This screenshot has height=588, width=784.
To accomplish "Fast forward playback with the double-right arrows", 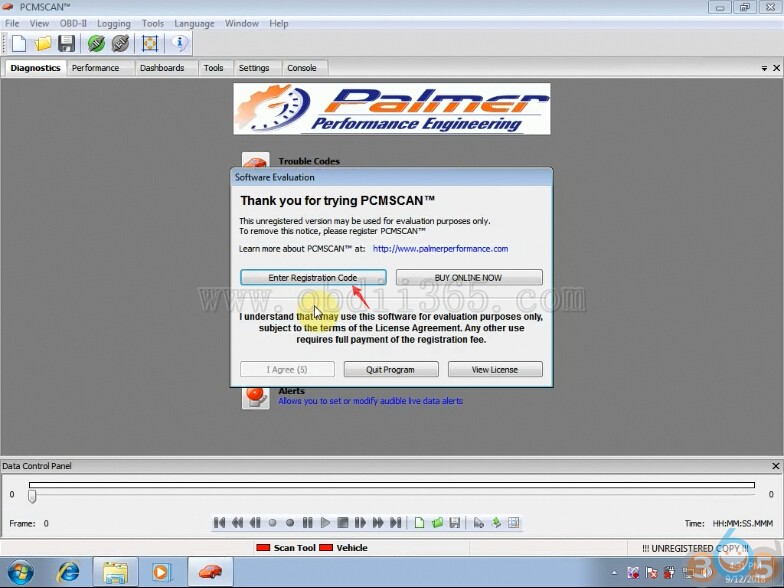I will point(378,523).
